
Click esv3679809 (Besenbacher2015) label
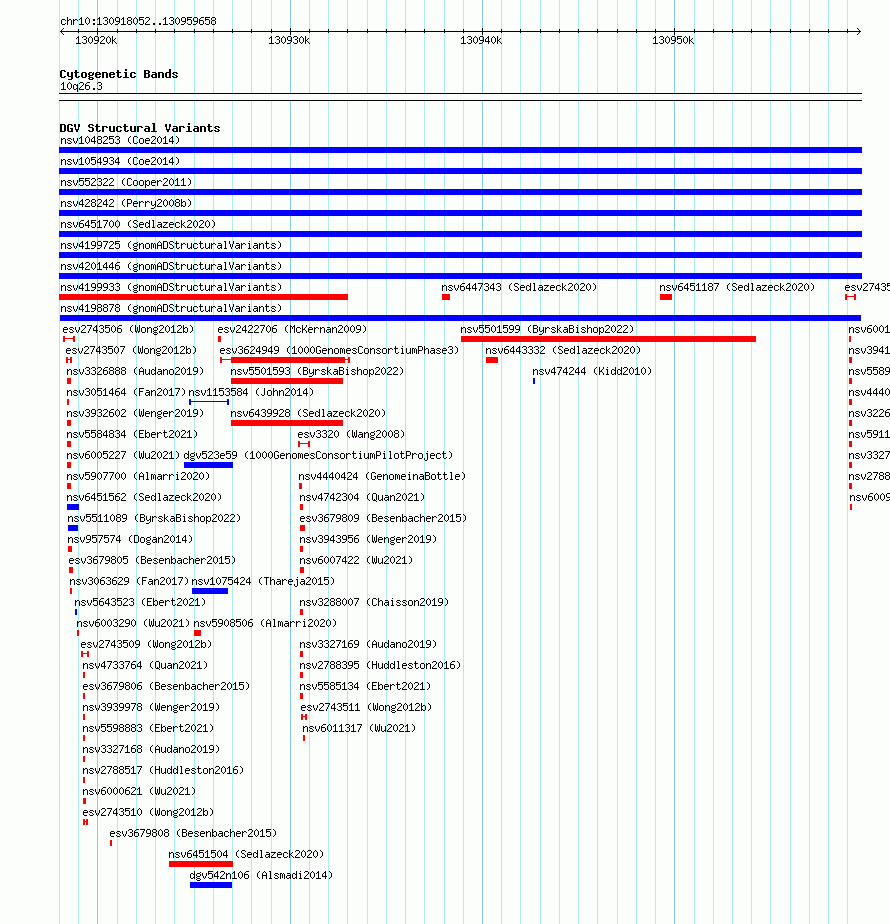pos(383,519)
